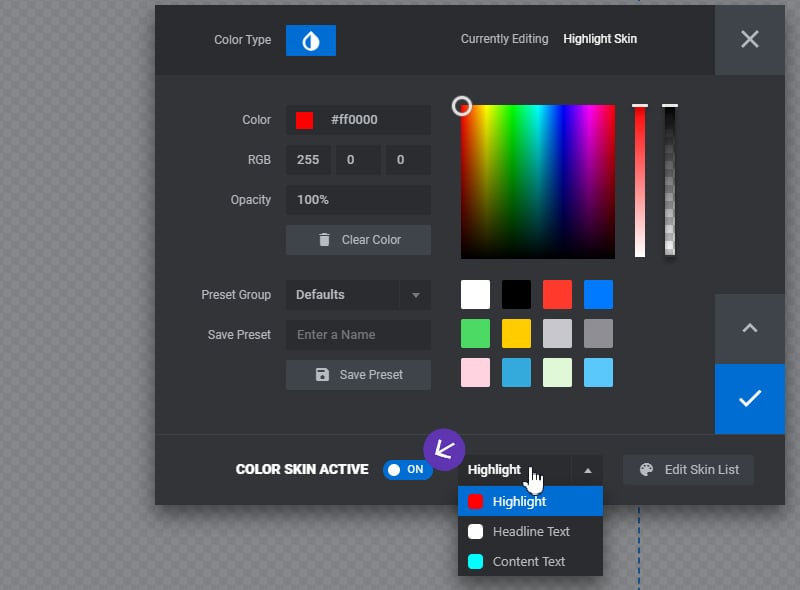The height and width of the screenshot is (590, 800).
Task: Open the Preset Group Defaults dropdown
Action: 358,294
